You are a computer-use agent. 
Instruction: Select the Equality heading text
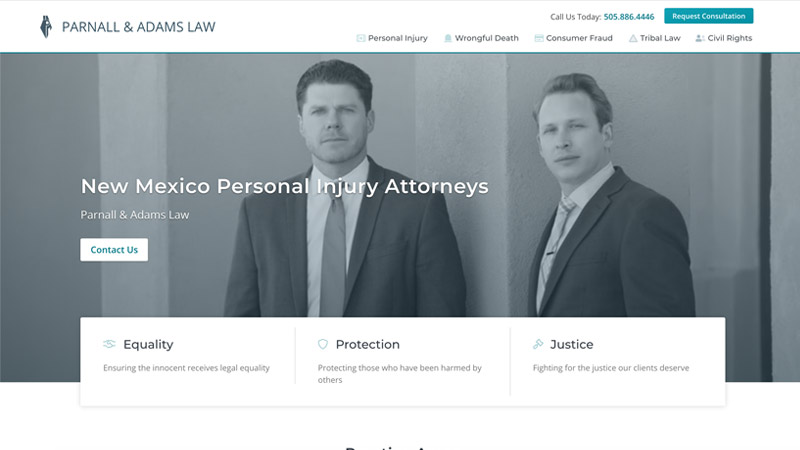click(148, 344)
